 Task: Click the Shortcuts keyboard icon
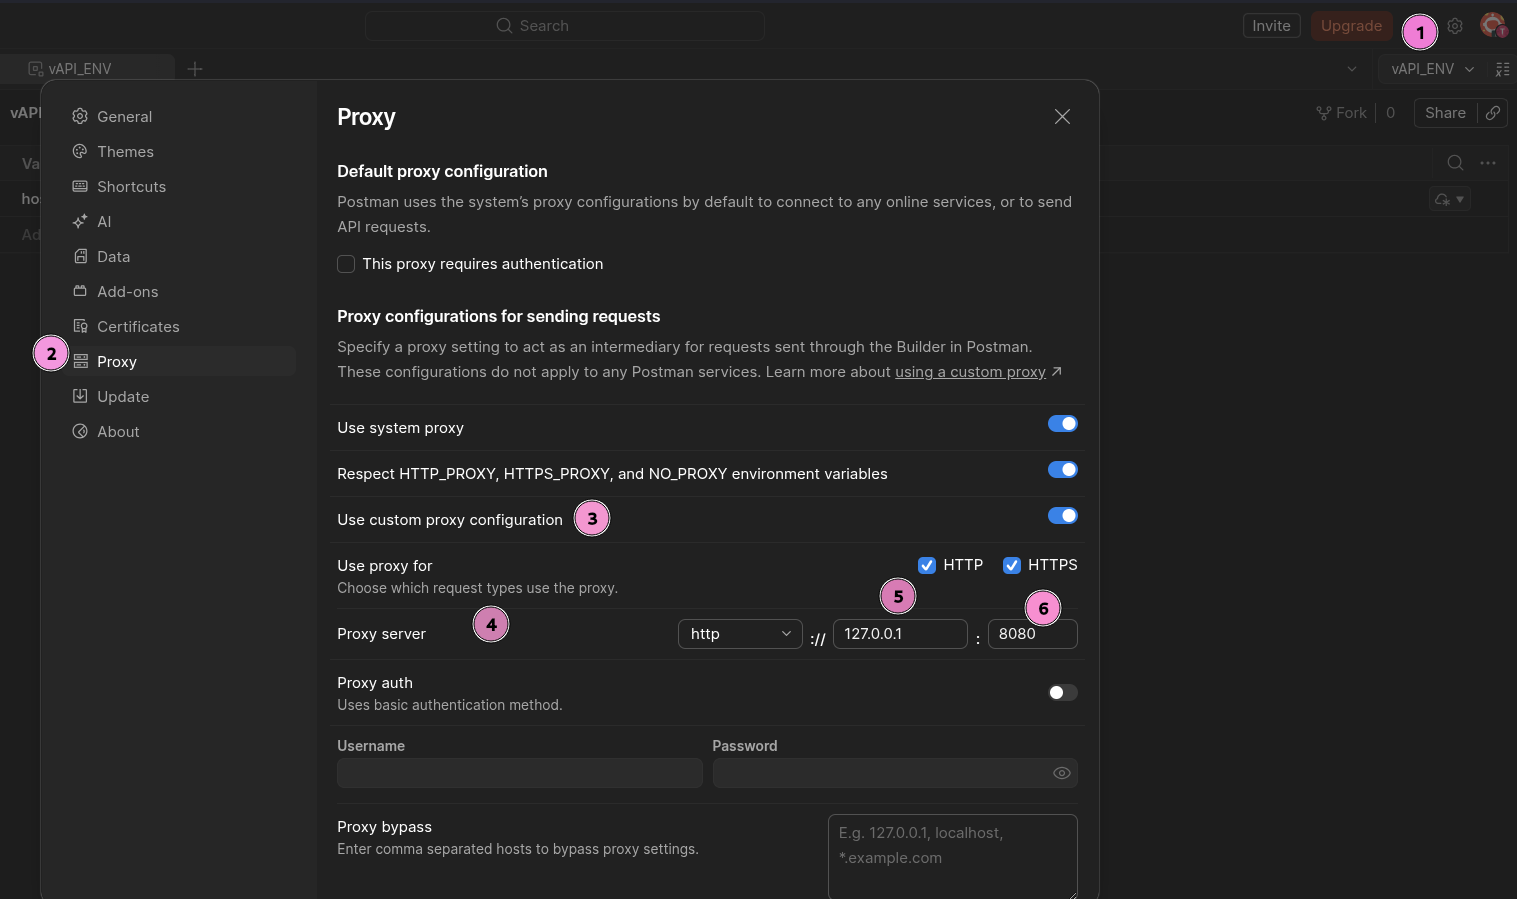(80, 187)
